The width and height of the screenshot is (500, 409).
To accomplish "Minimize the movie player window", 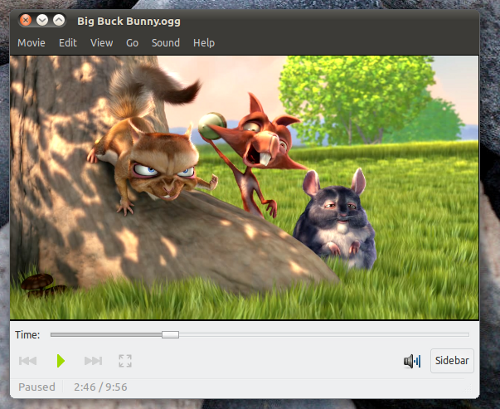I will pos(42,20).
